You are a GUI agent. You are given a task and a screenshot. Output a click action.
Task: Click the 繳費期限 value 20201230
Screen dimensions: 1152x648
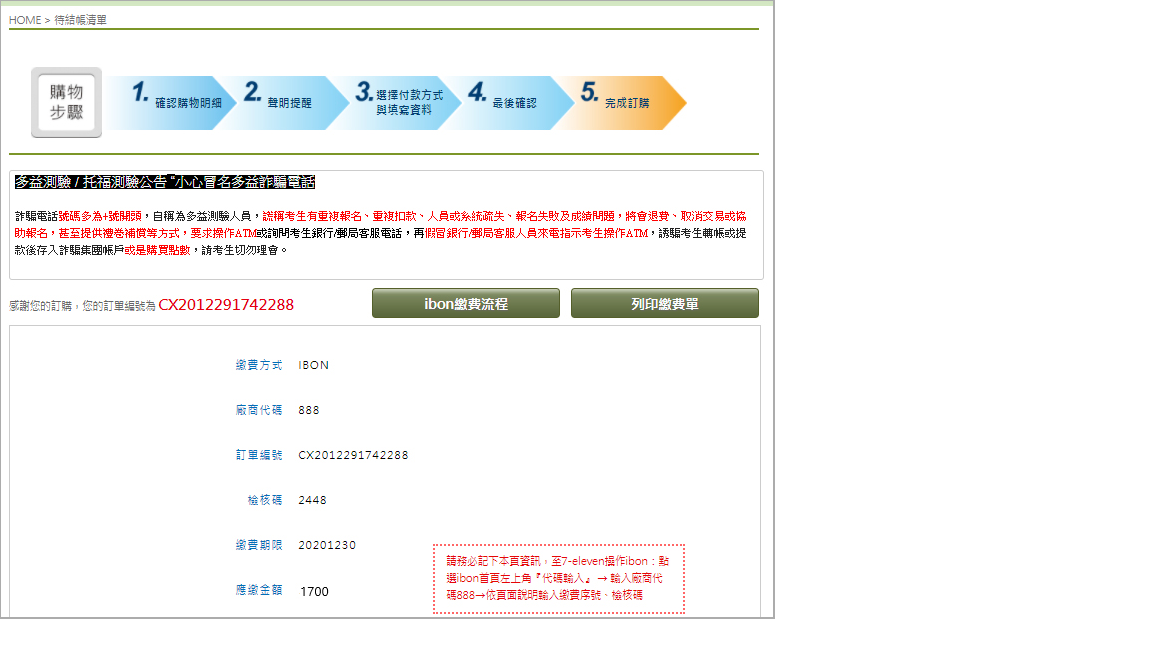pyautogui.click(x=327, y=545)
